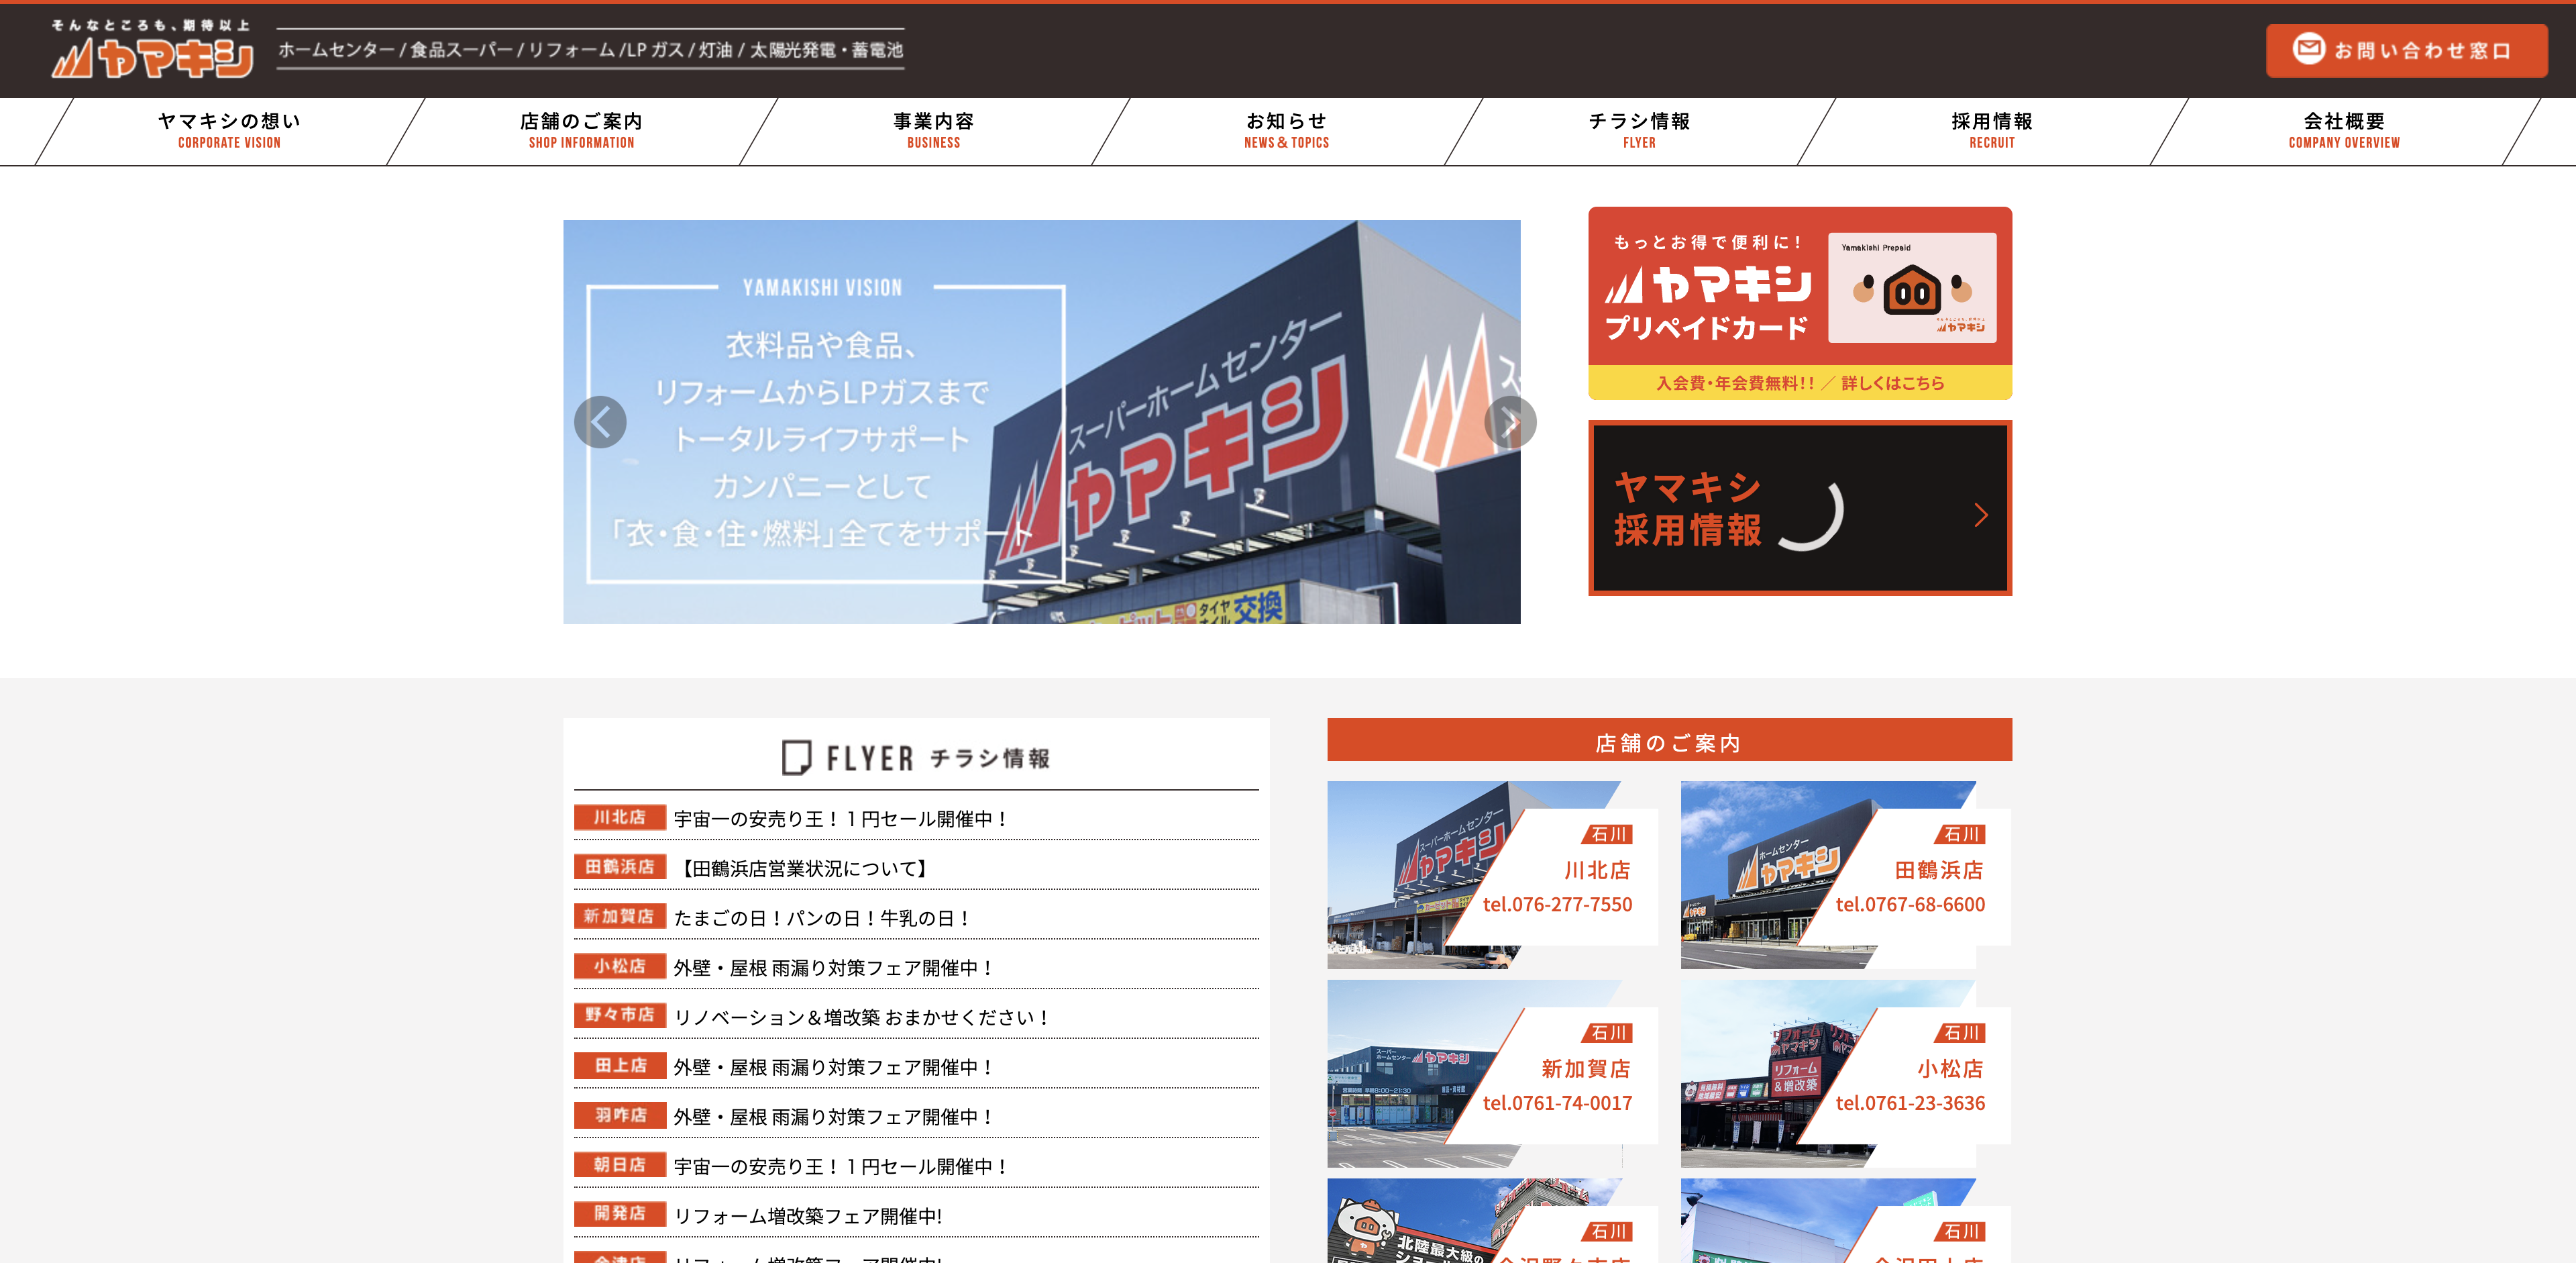This screenshot has width=2576, height=1263.
Task: Click 入会費・年会費無料 詳しくはこちら strip
Action: 1800,383
